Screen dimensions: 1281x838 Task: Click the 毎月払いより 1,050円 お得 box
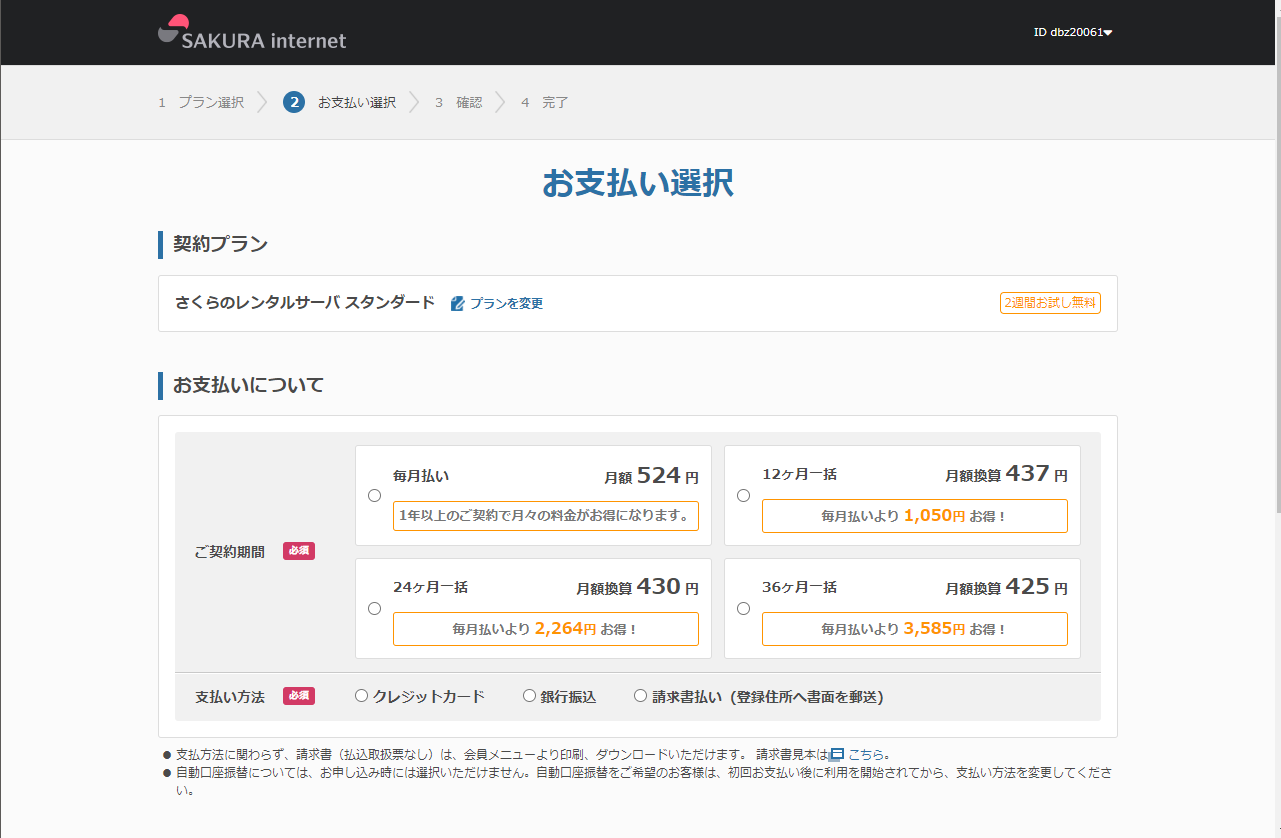pyautogui.click(x=915, y=516)
